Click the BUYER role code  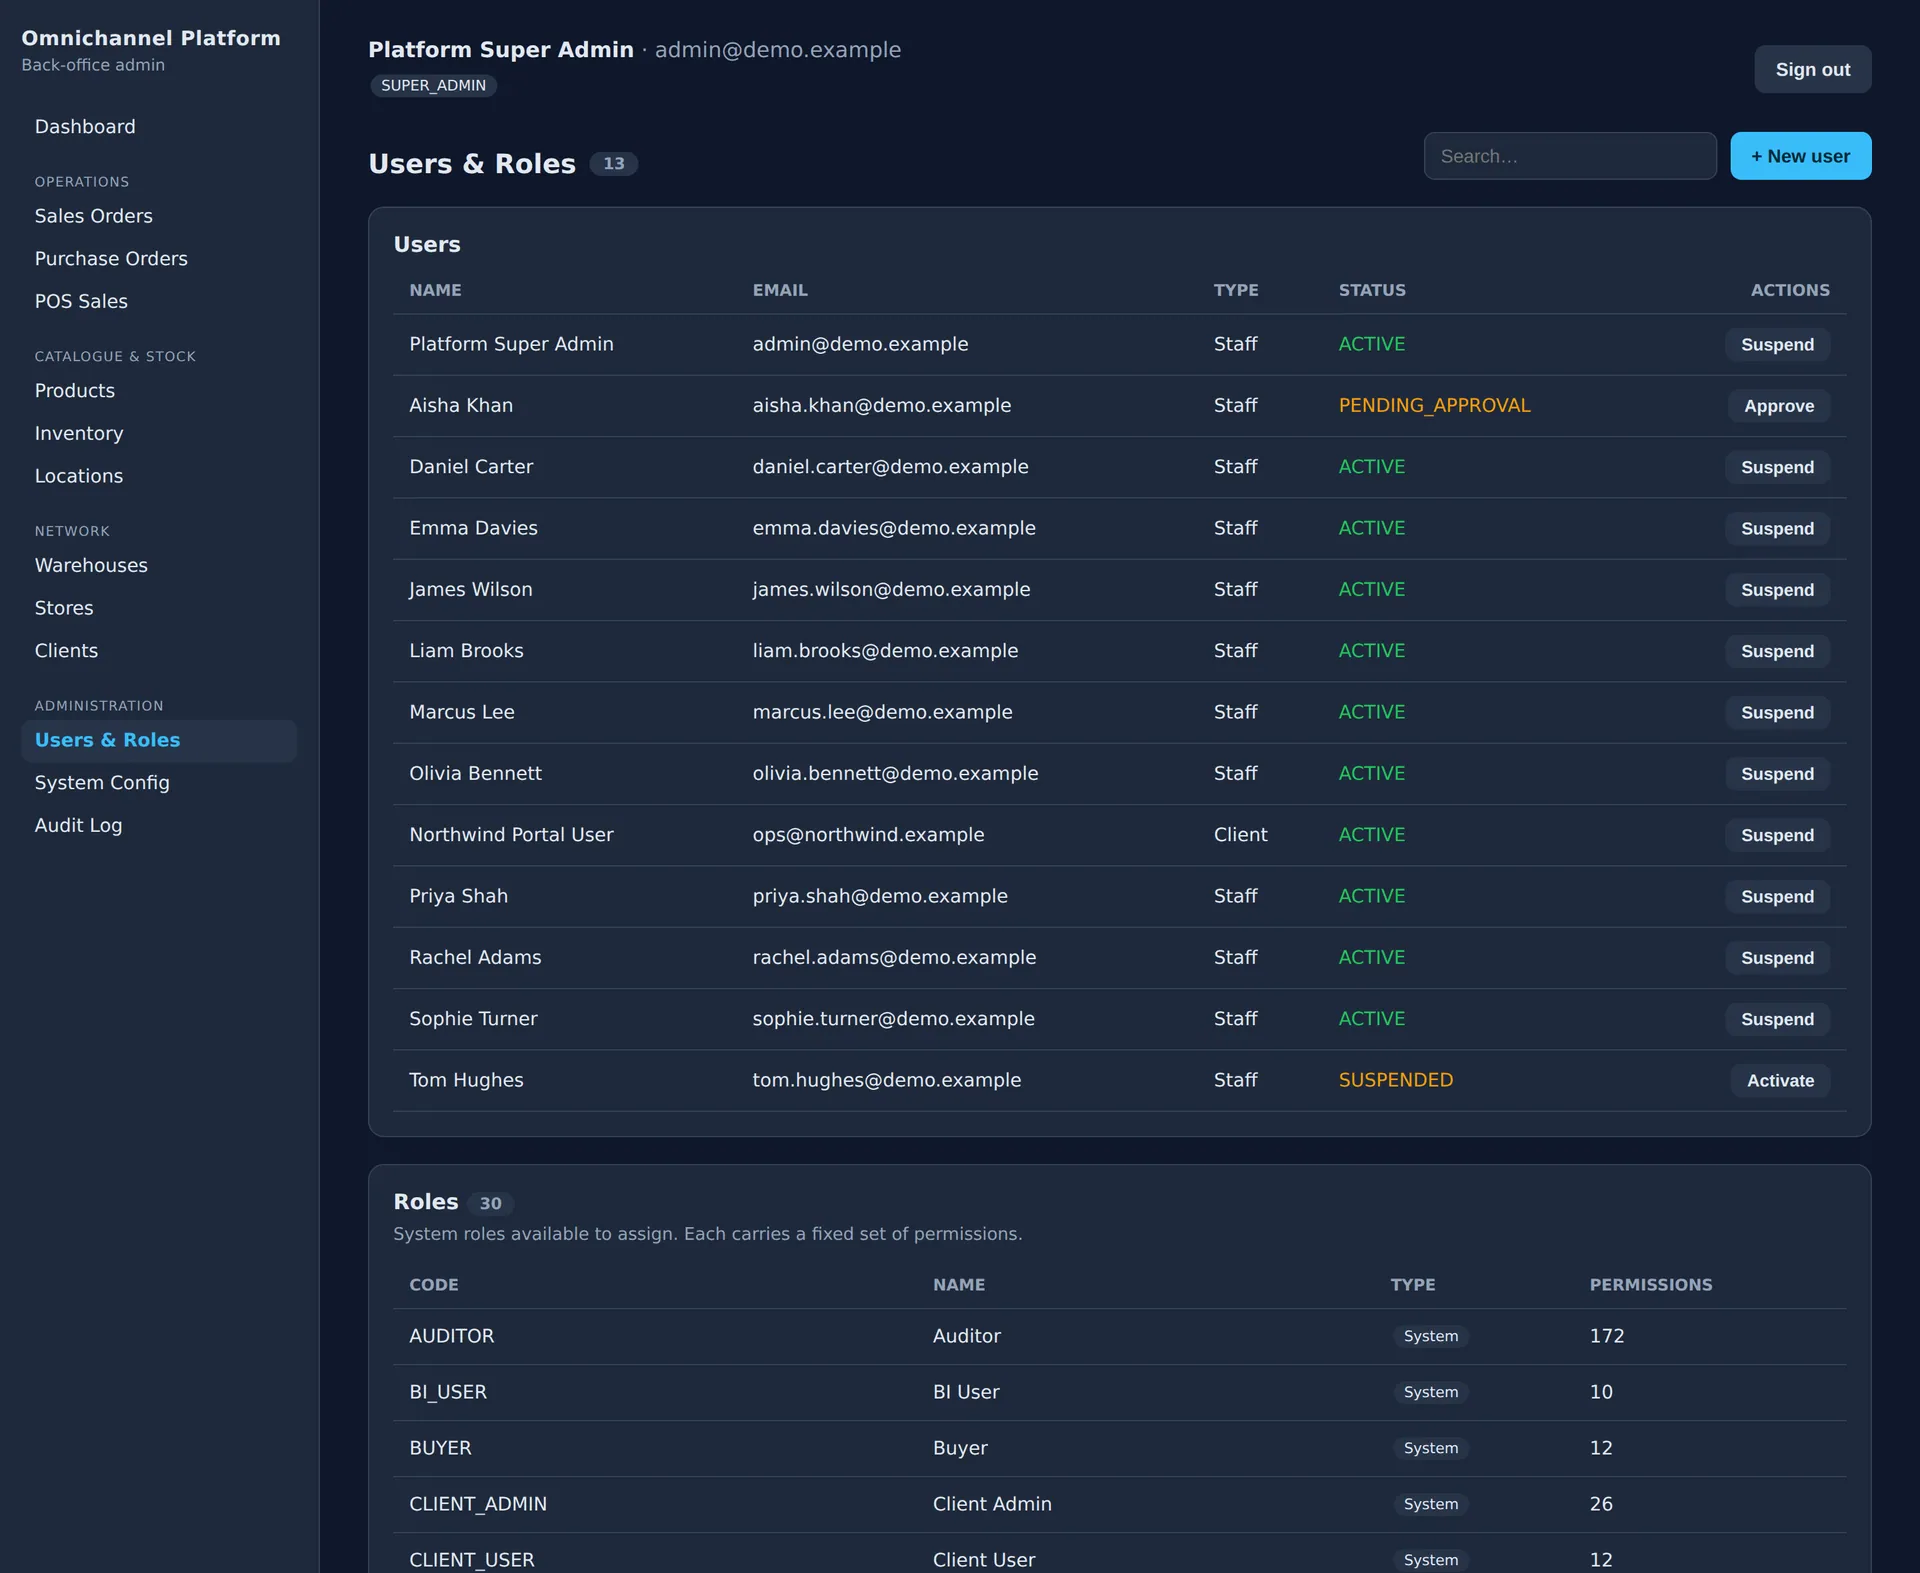point(440,1448)
